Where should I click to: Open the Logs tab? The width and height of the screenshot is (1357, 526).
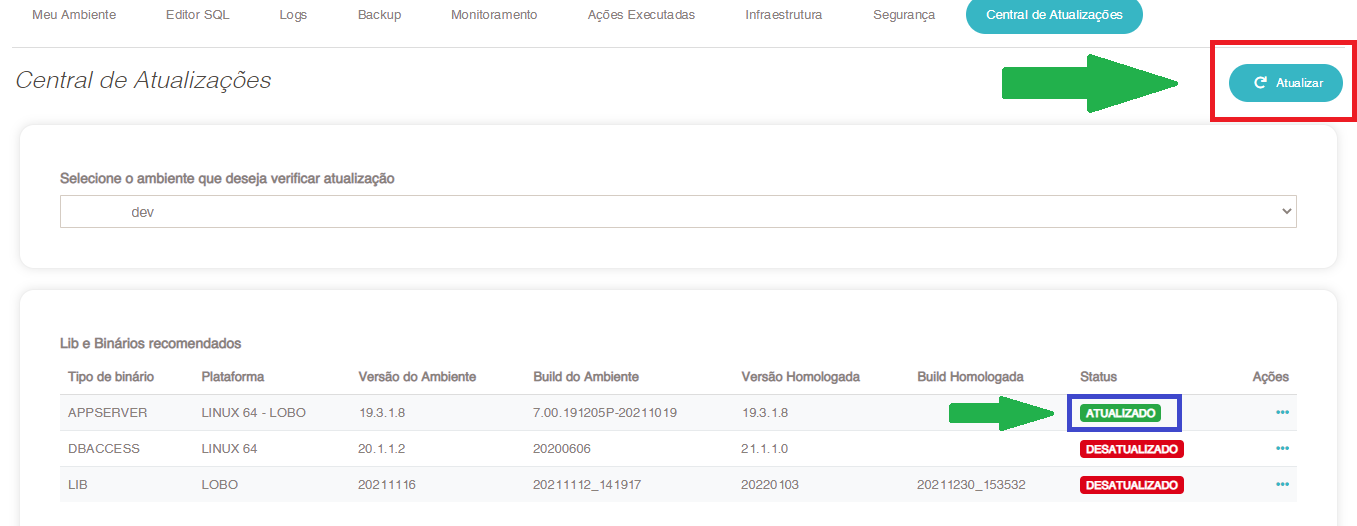tap(293, 15)
